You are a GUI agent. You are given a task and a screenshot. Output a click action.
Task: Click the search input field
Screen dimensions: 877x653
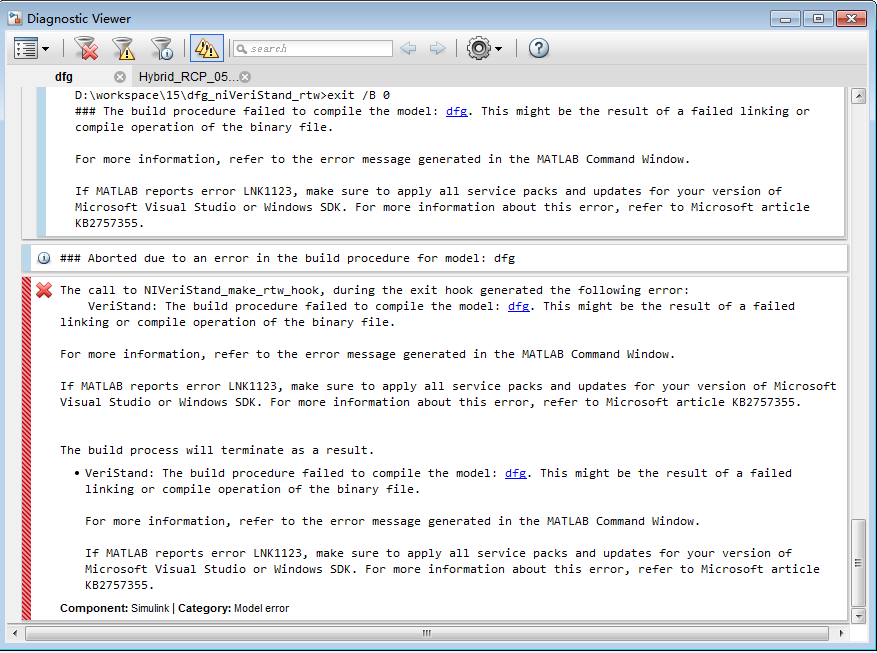pos(313,49)
